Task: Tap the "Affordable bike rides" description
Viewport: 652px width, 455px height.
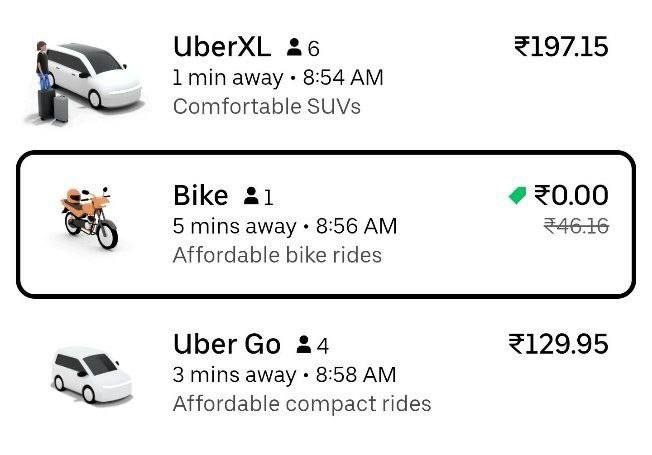Action: [277, 255]
